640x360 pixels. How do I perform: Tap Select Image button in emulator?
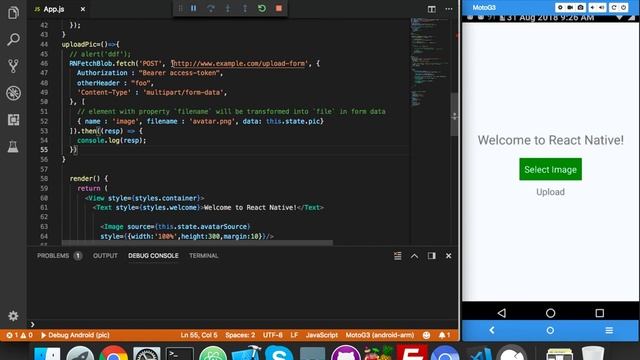click(x=550, y=169)
